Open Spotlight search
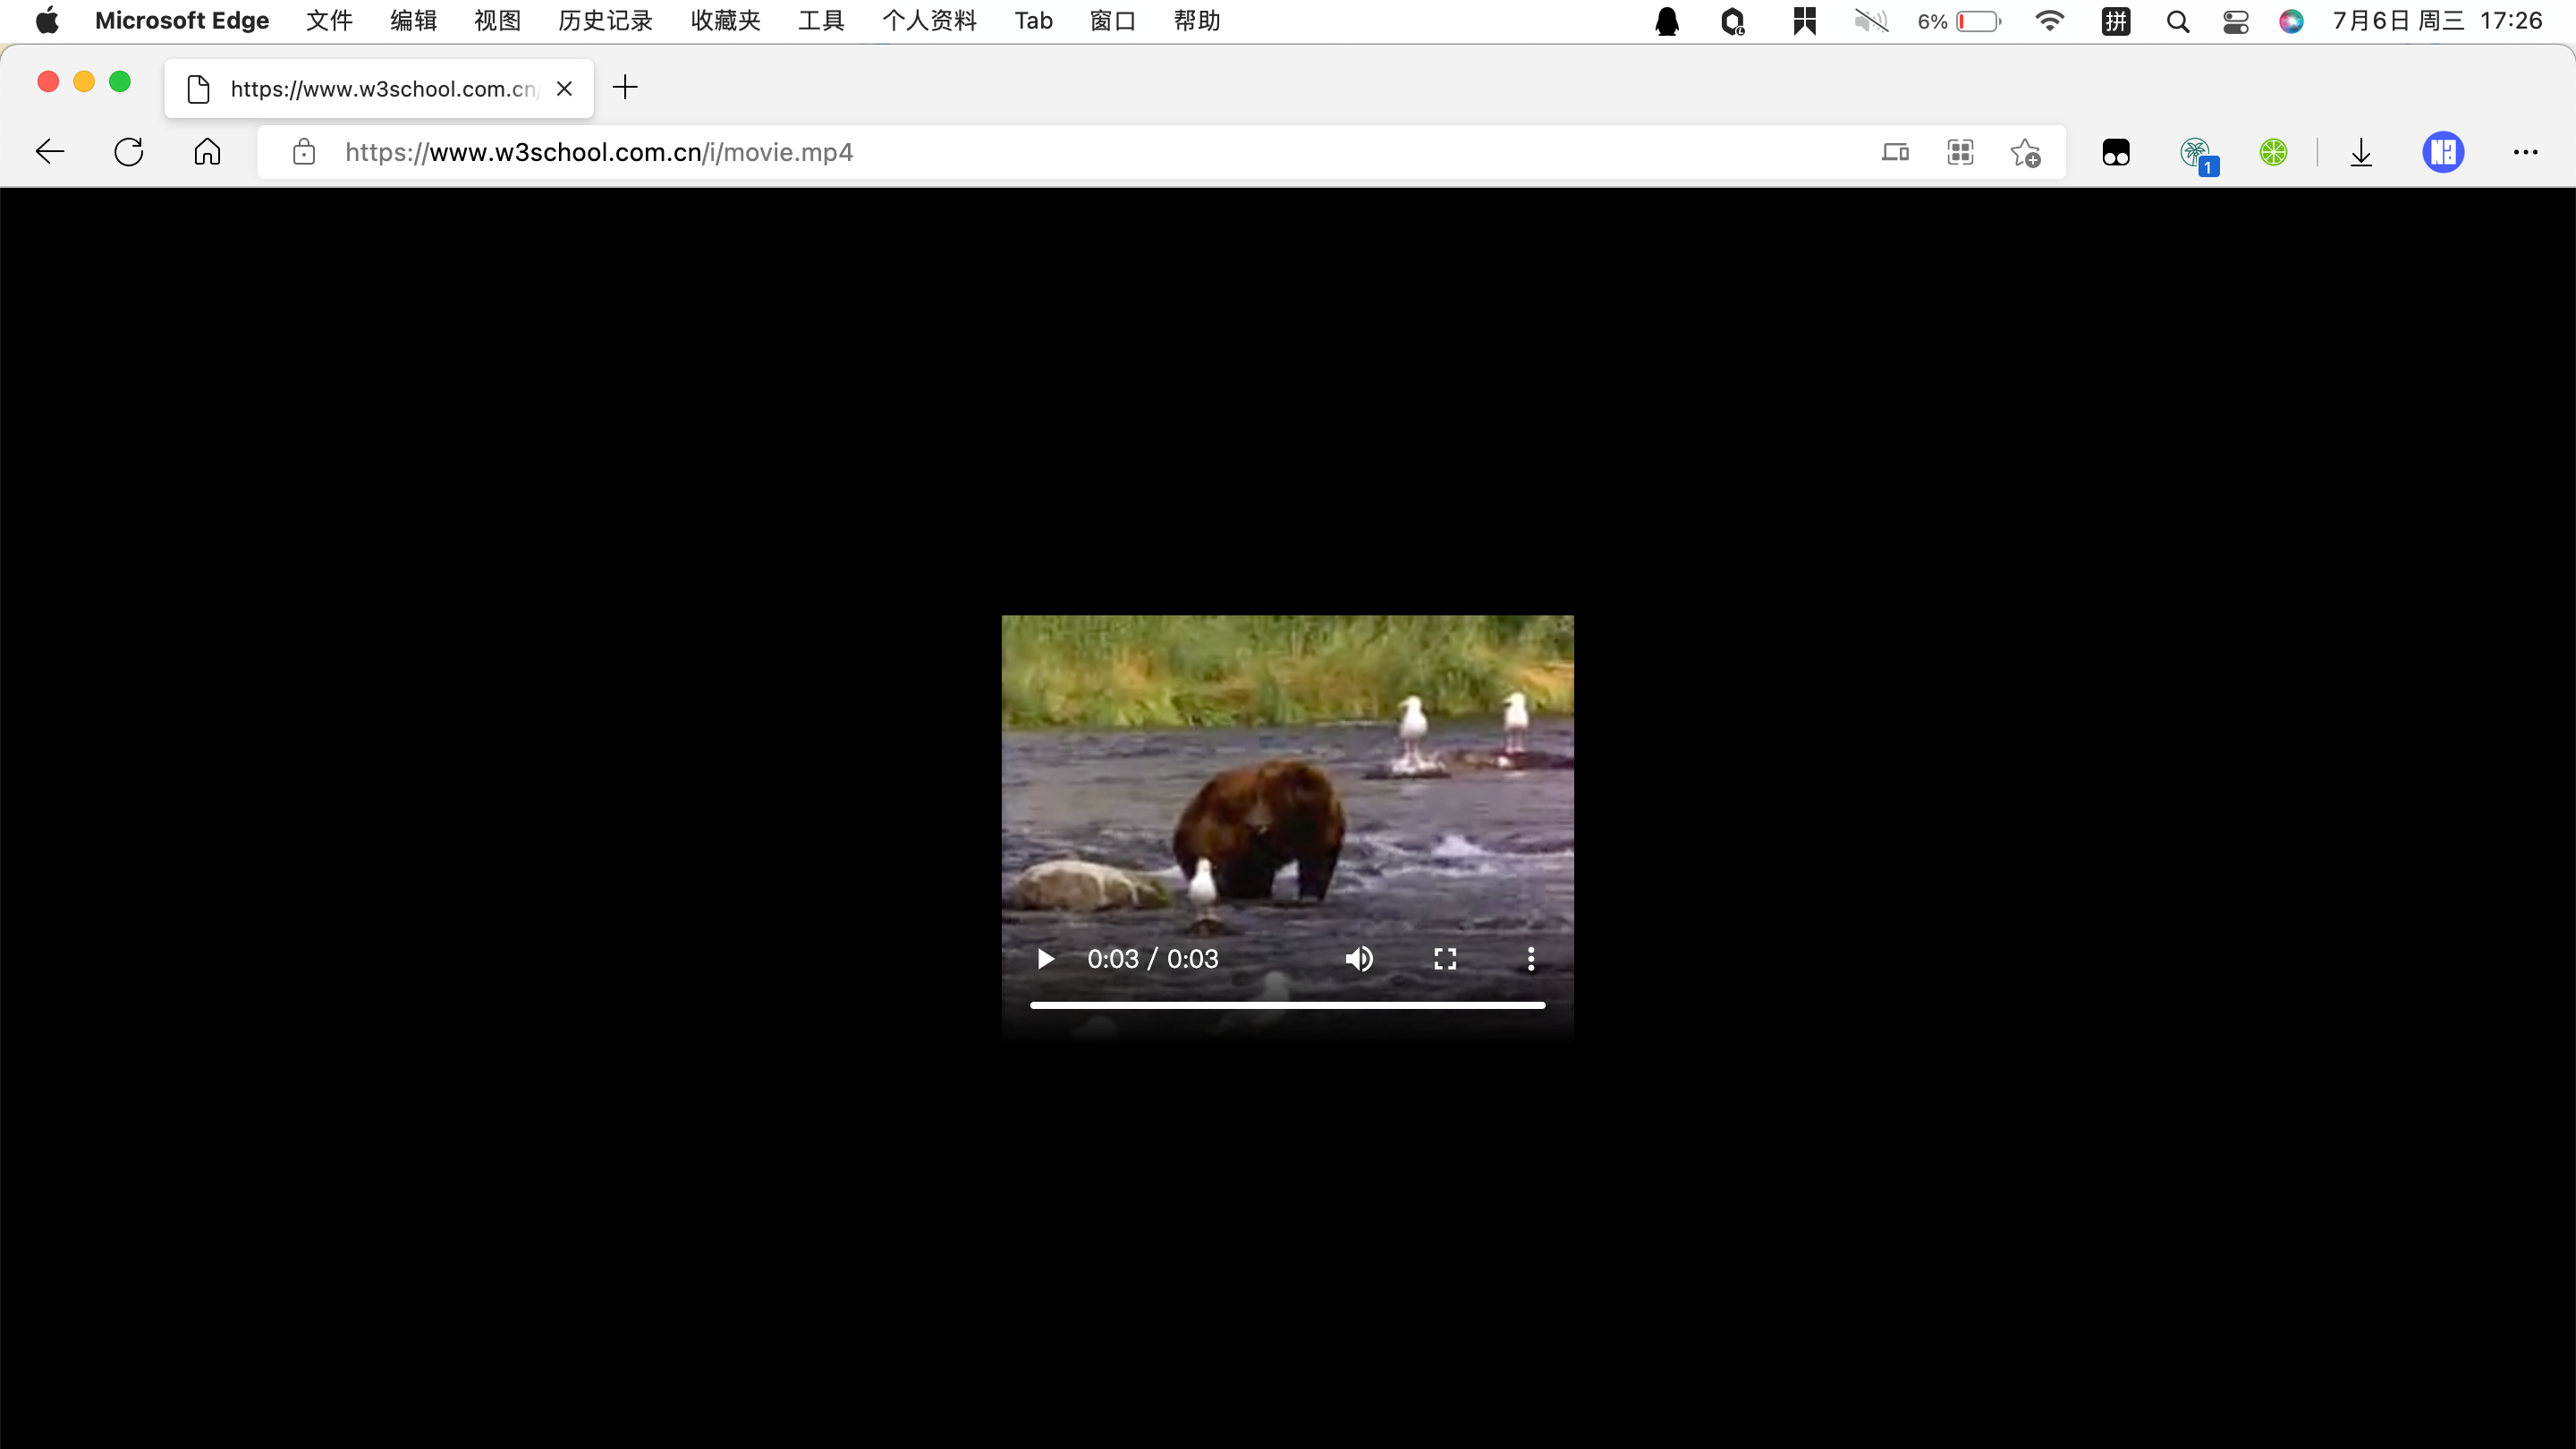Screen dimensions: 2576x1449 point(2177,21)
